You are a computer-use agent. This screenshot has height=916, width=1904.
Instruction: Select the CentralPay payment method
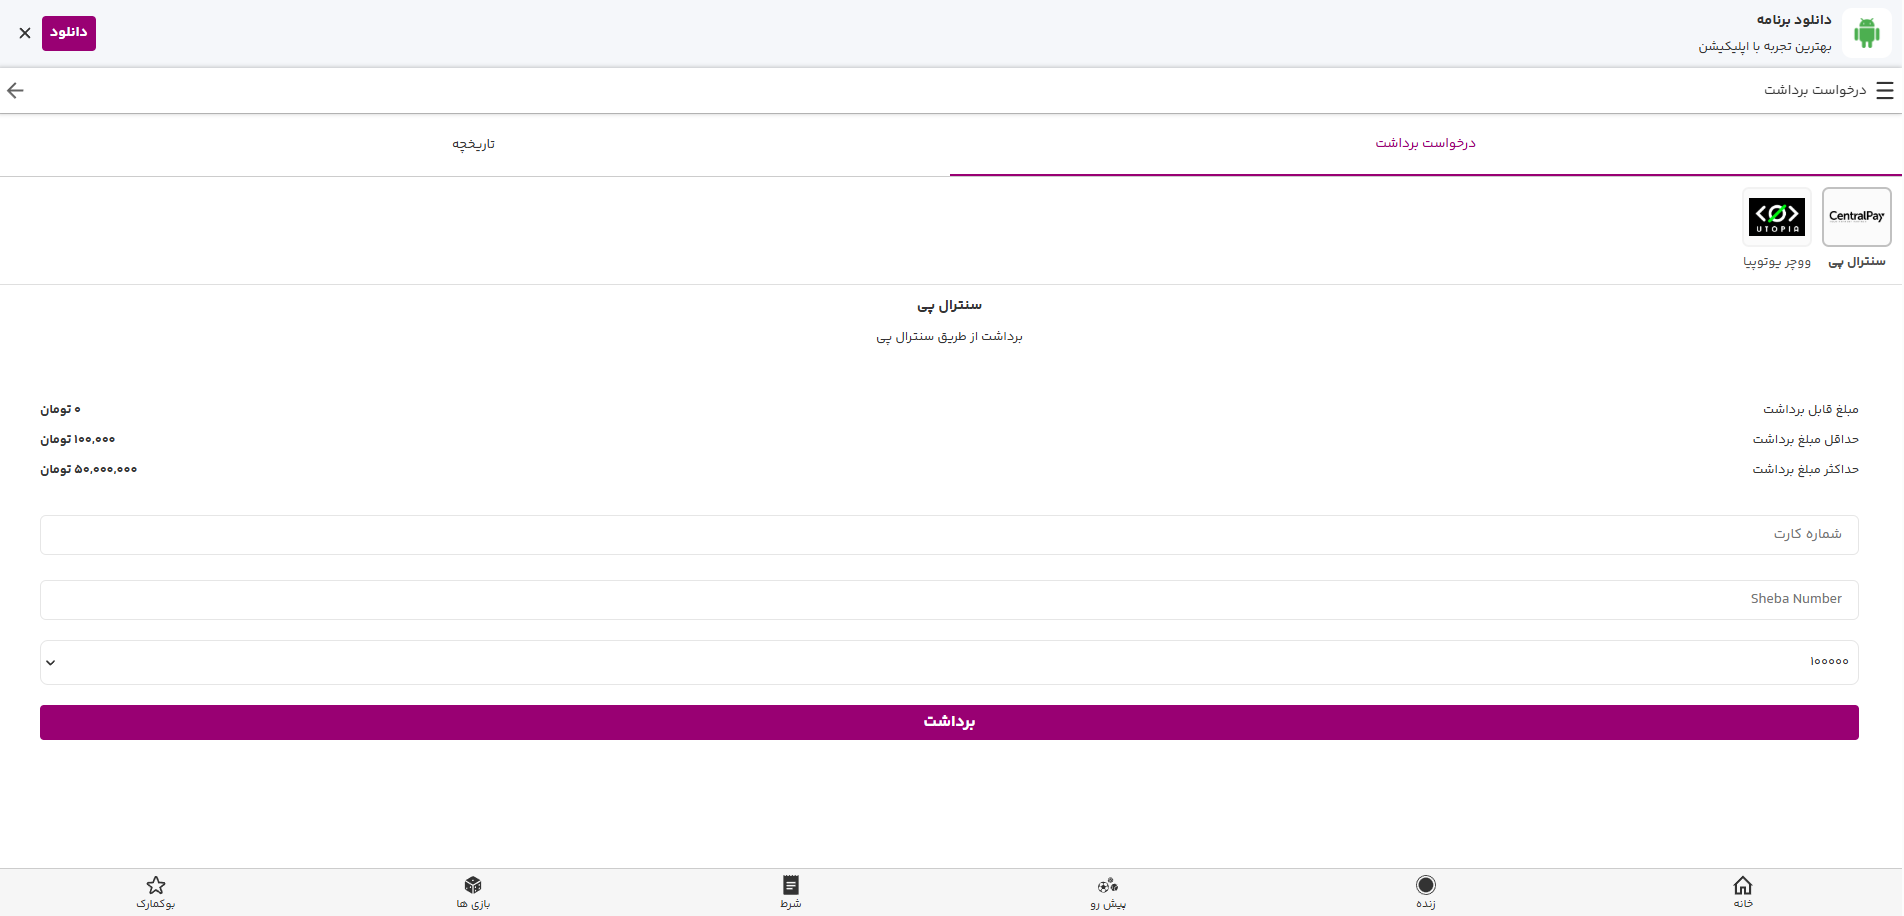click(x=1856, y=217)
